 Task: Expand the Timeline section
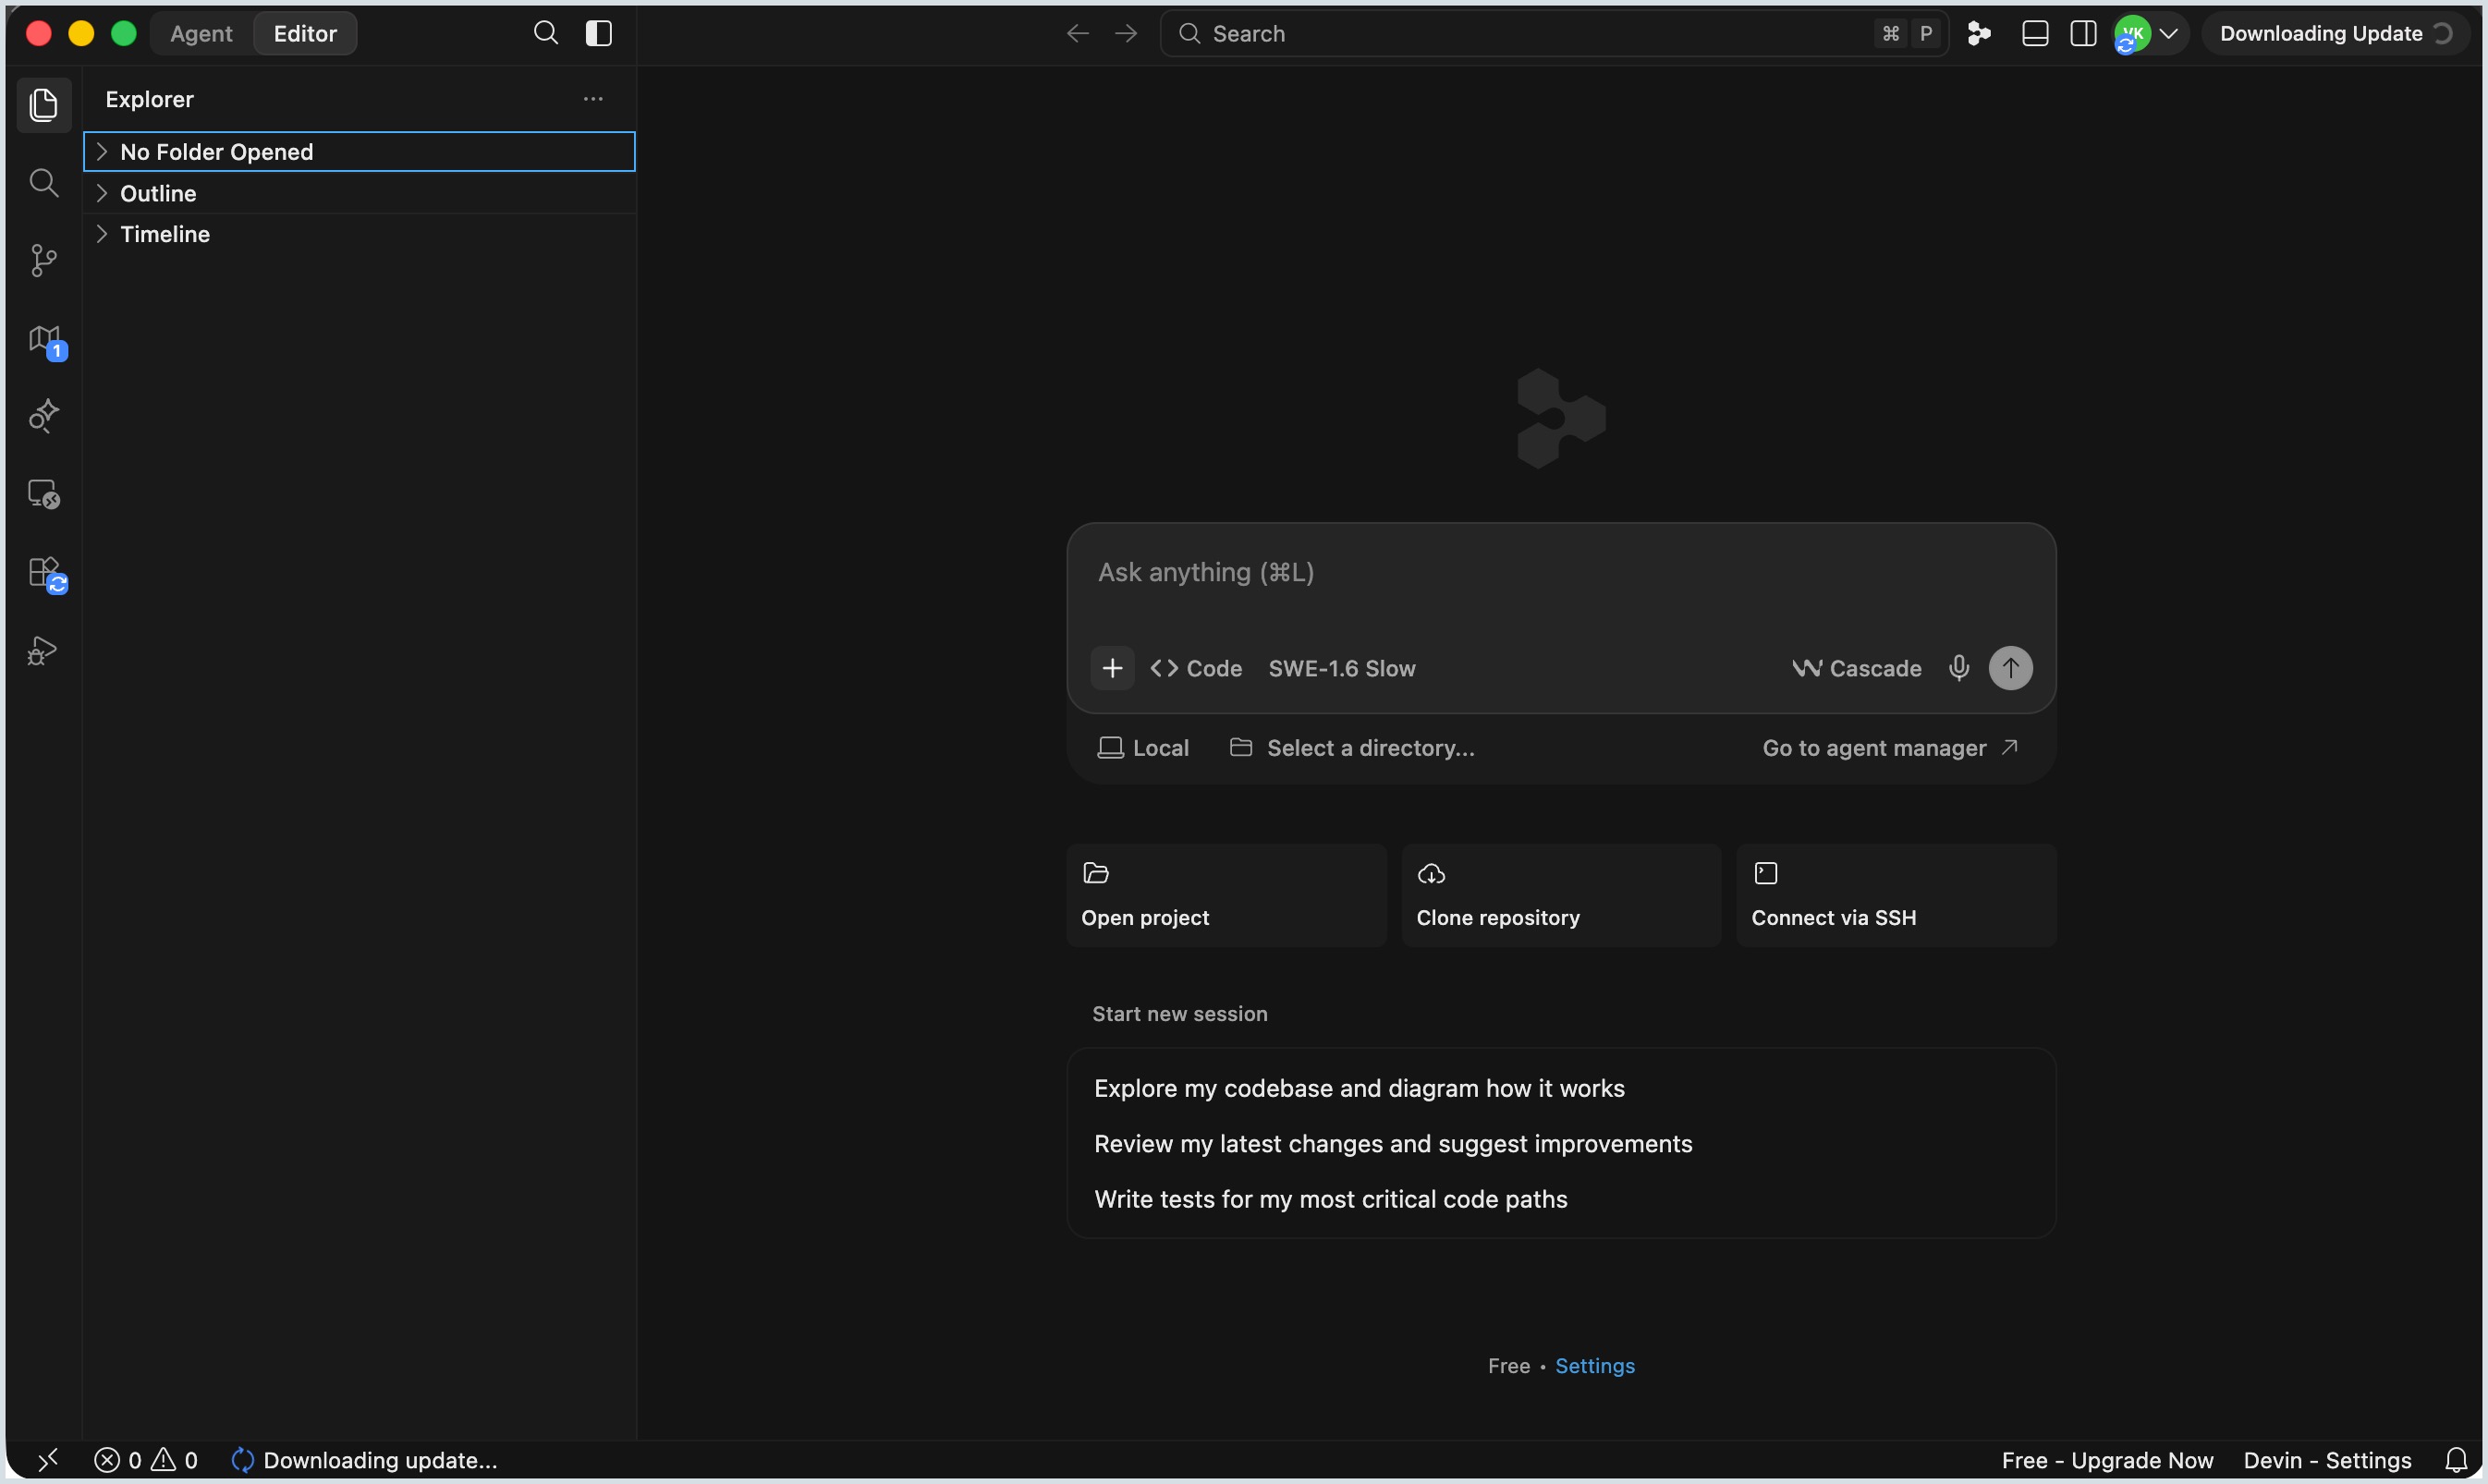coord(359,234)
